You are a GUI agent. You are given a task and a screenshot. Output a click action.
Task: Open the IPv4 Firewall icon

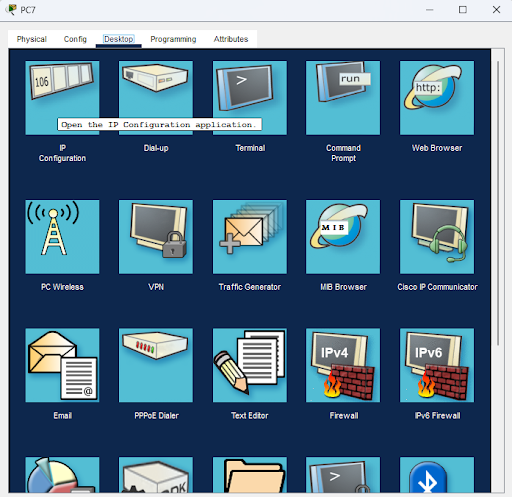[343, 365]
